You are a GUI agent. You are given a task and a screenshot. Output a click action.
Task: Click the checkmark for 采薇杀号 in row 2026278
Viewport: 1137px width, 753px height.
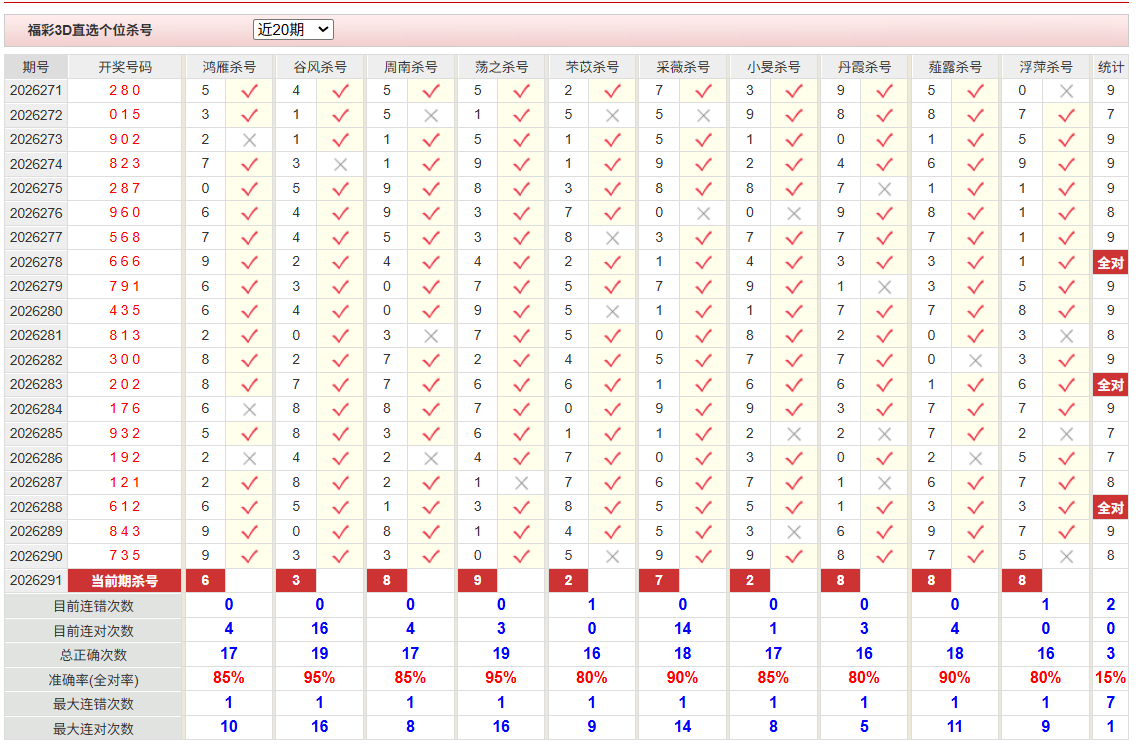coord(703,263)
